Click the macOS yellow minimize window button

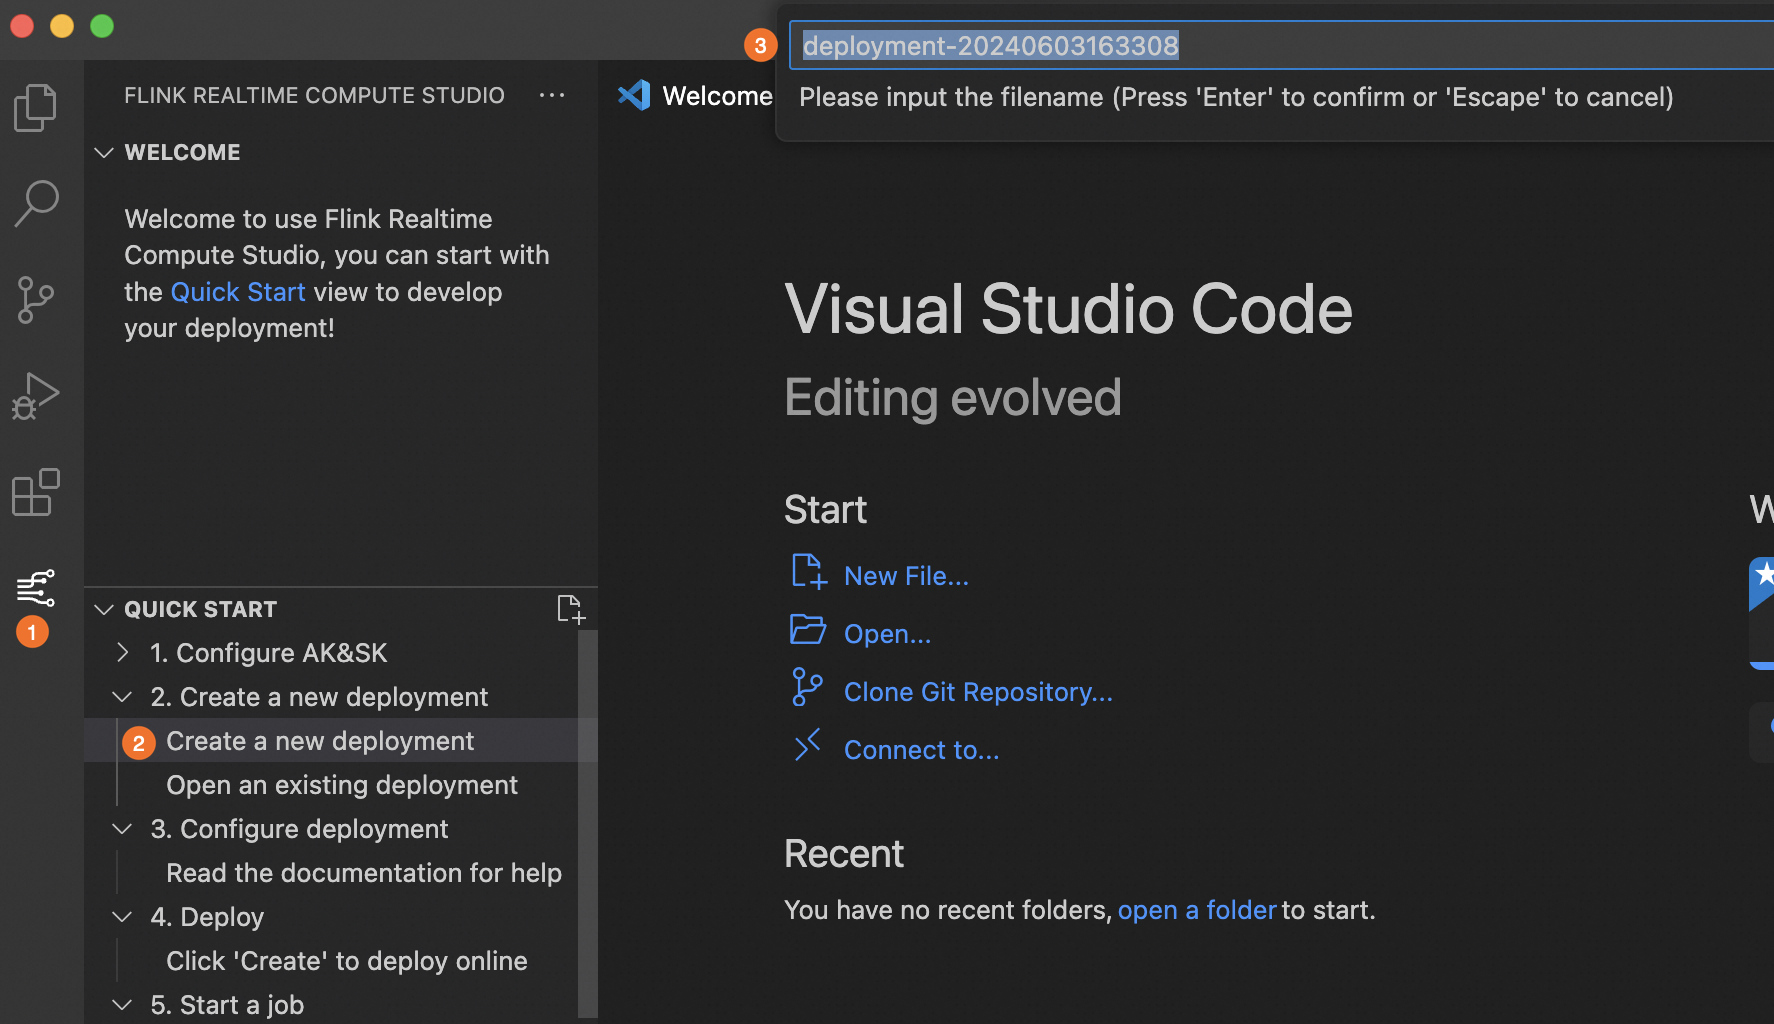coord(62,26)
